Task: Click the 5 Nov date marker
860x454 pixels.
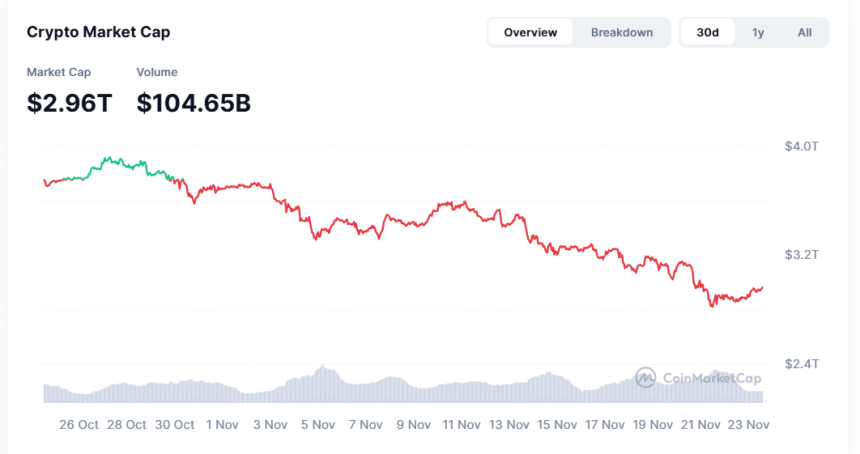Action: [316, 424]
